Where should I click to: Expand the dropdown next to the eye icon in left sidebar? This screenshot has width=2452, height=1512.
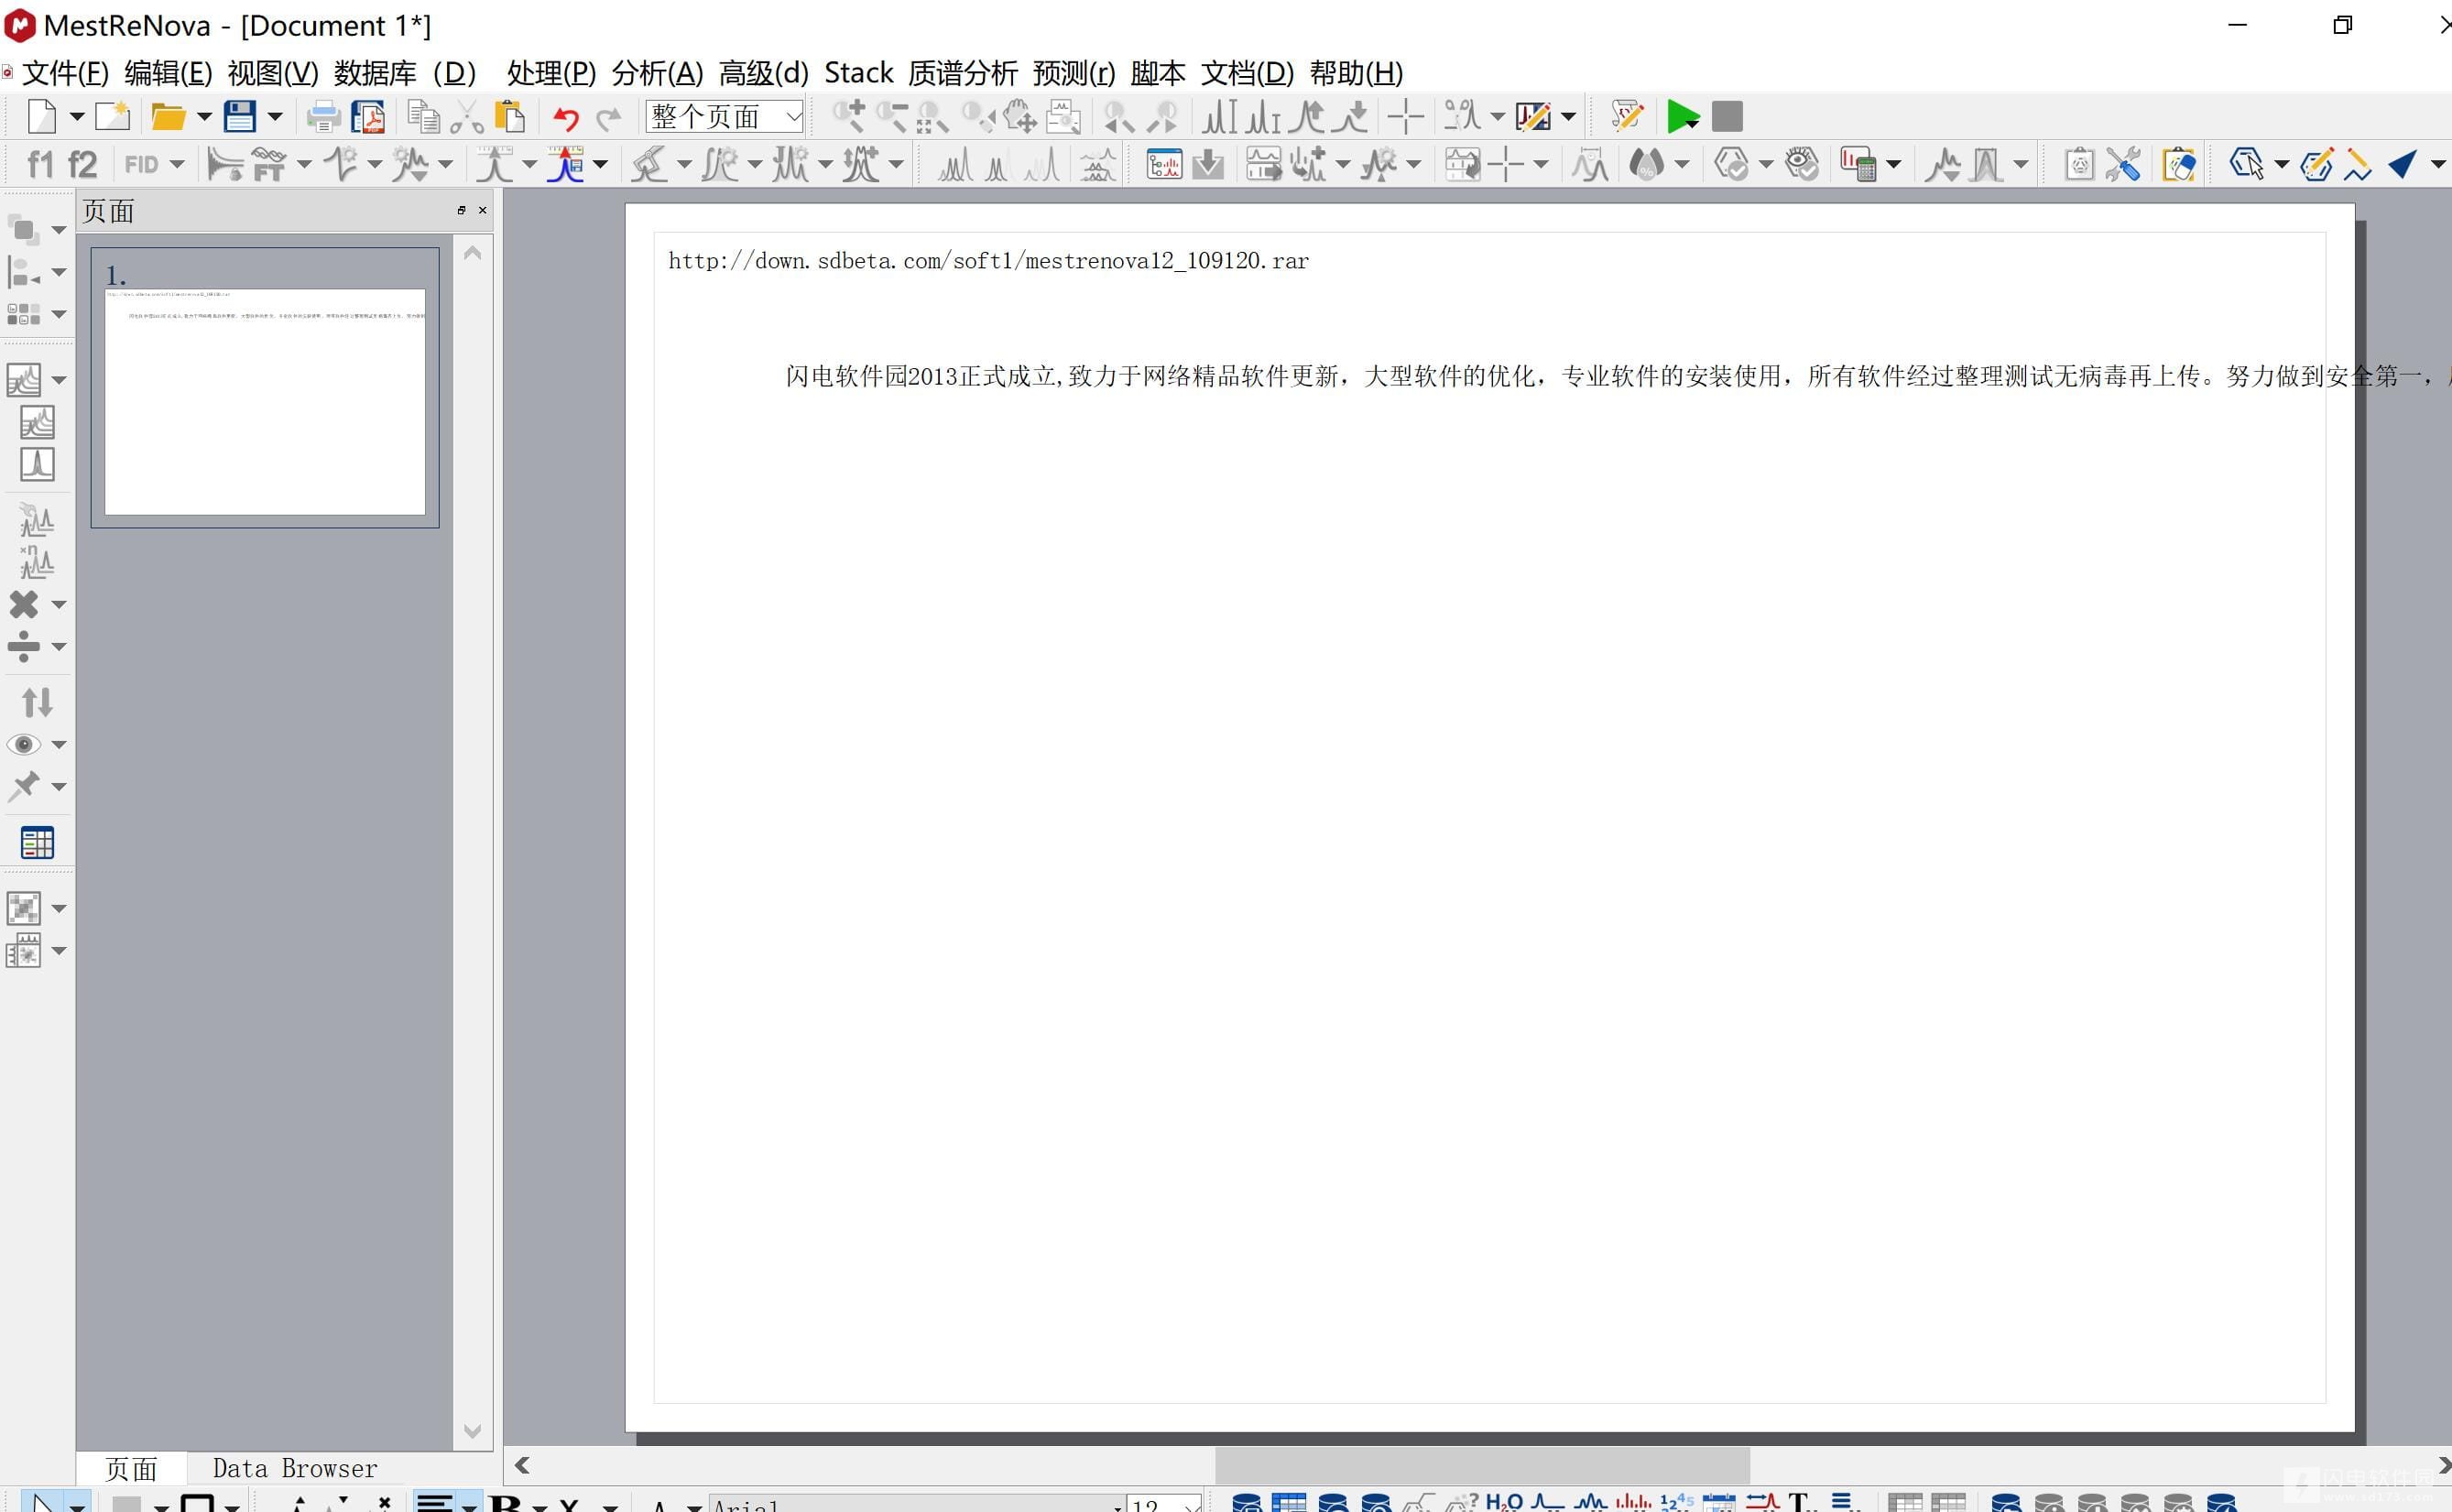point(59,744)
